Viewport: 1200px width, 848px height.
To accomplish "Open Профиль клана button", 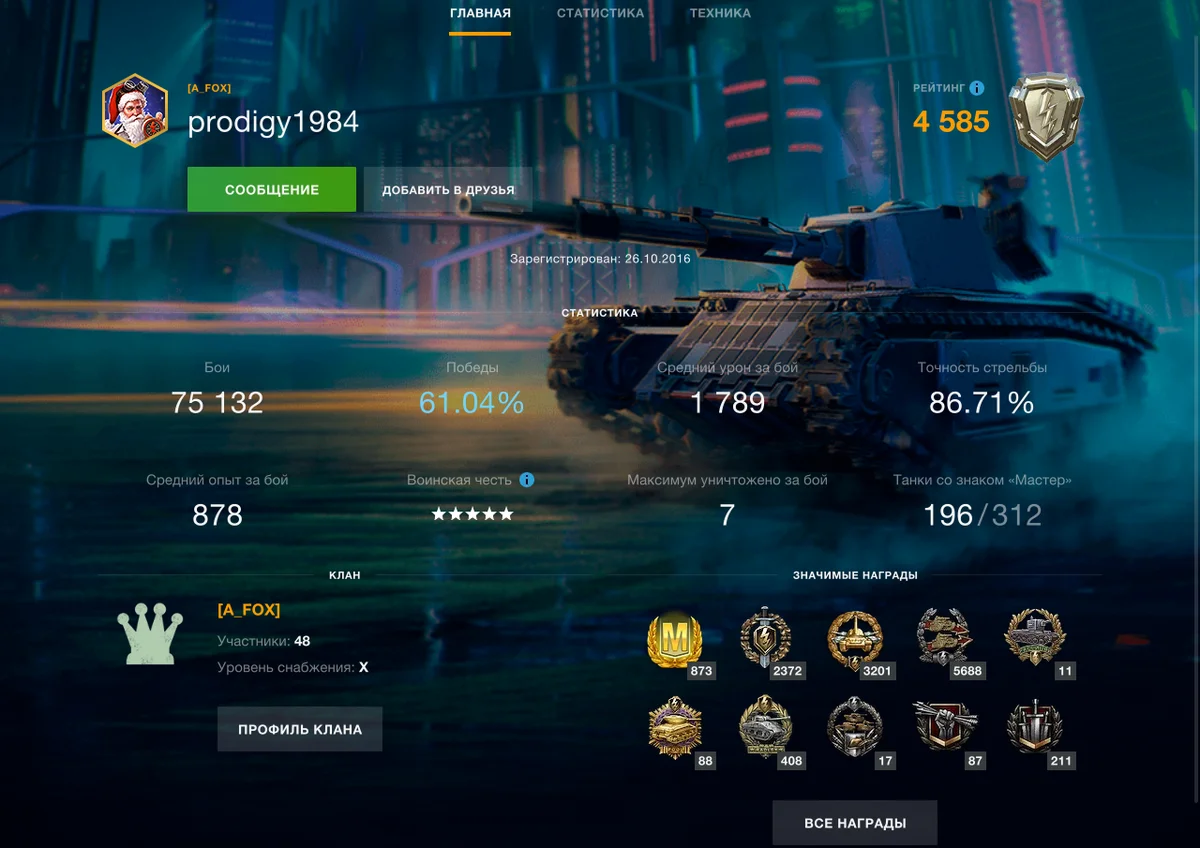I will [x=300, y=729].
